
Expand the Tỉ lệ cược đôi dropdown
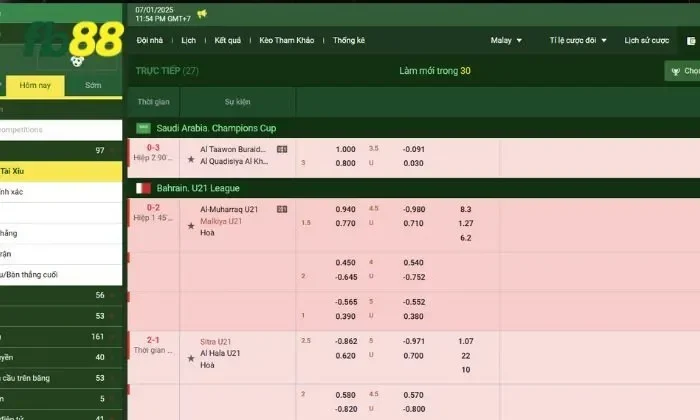click(578, 41)
